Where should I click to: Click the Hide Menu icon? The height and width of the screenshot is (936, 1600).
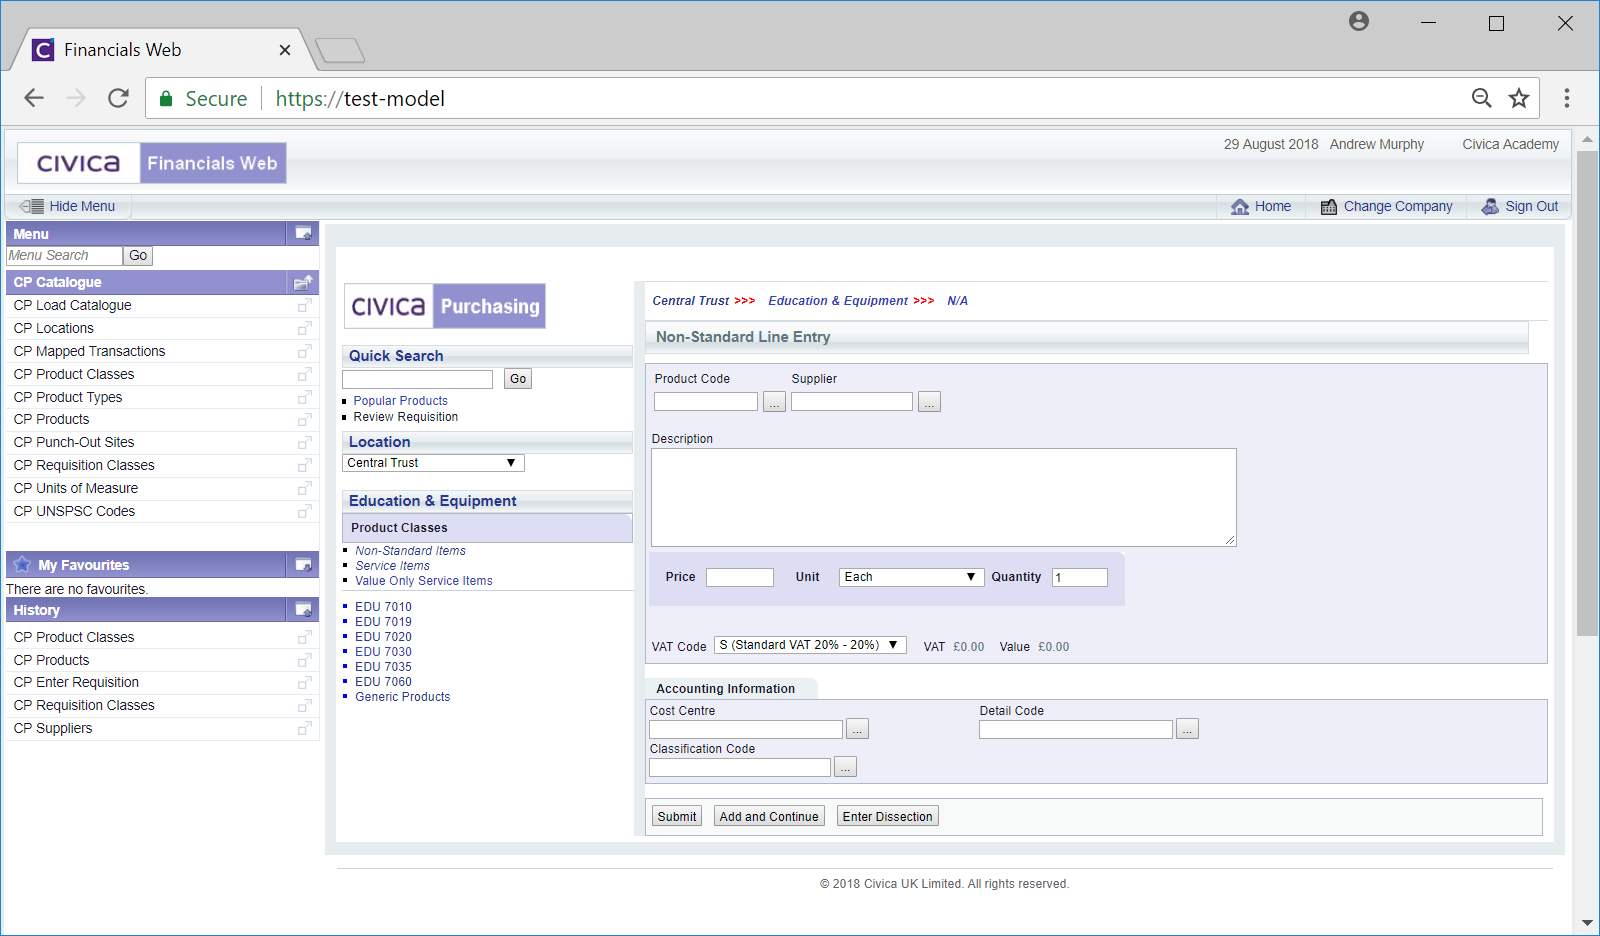click(32, 206)
